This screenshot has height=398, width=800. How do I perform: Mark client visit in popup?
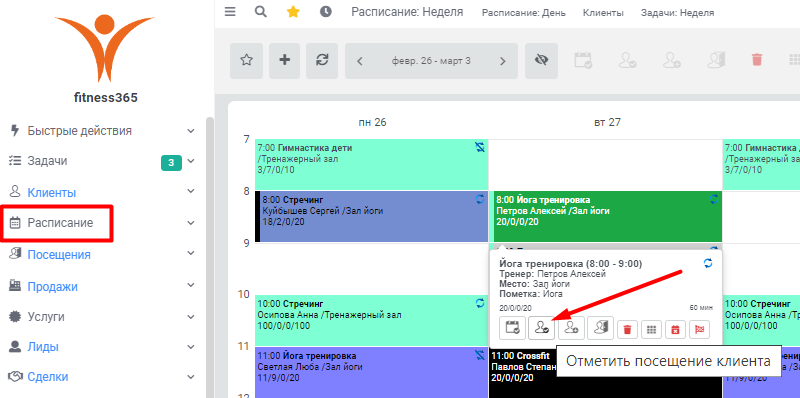[x=541, y=328]
